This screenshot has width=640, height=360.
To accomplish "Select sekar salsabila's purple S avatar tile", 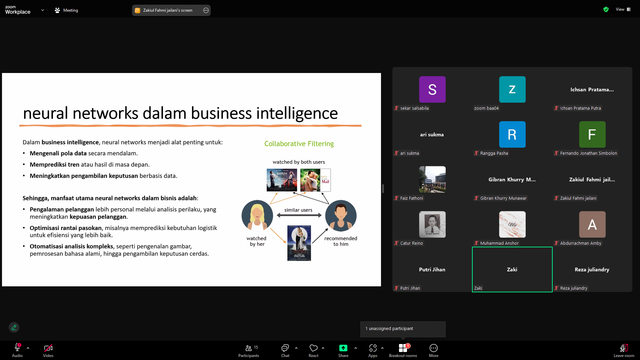I will (432, 89).
